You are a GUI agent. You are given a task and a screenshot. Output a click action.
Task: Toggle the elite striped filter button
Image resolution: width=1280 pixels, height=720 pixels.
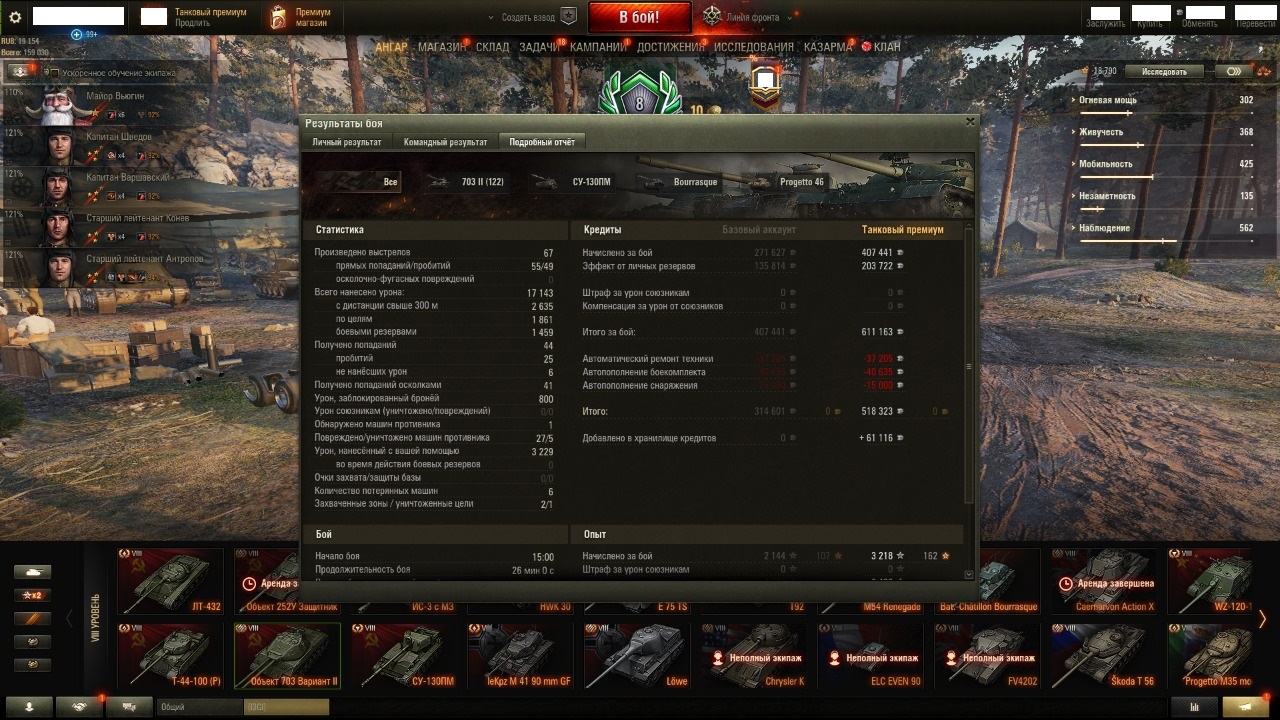[32, 619]
